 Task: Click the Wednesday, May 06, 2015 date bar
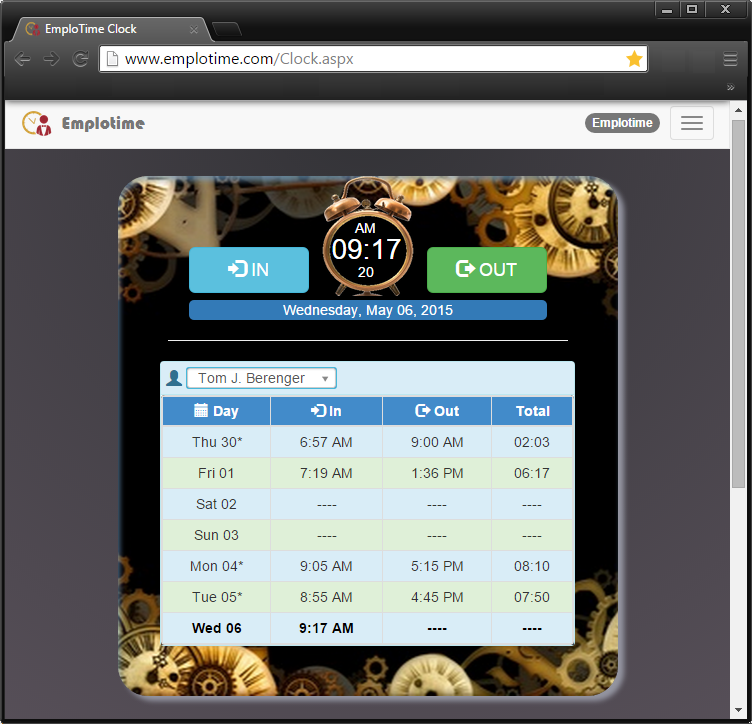coord(368,310)
